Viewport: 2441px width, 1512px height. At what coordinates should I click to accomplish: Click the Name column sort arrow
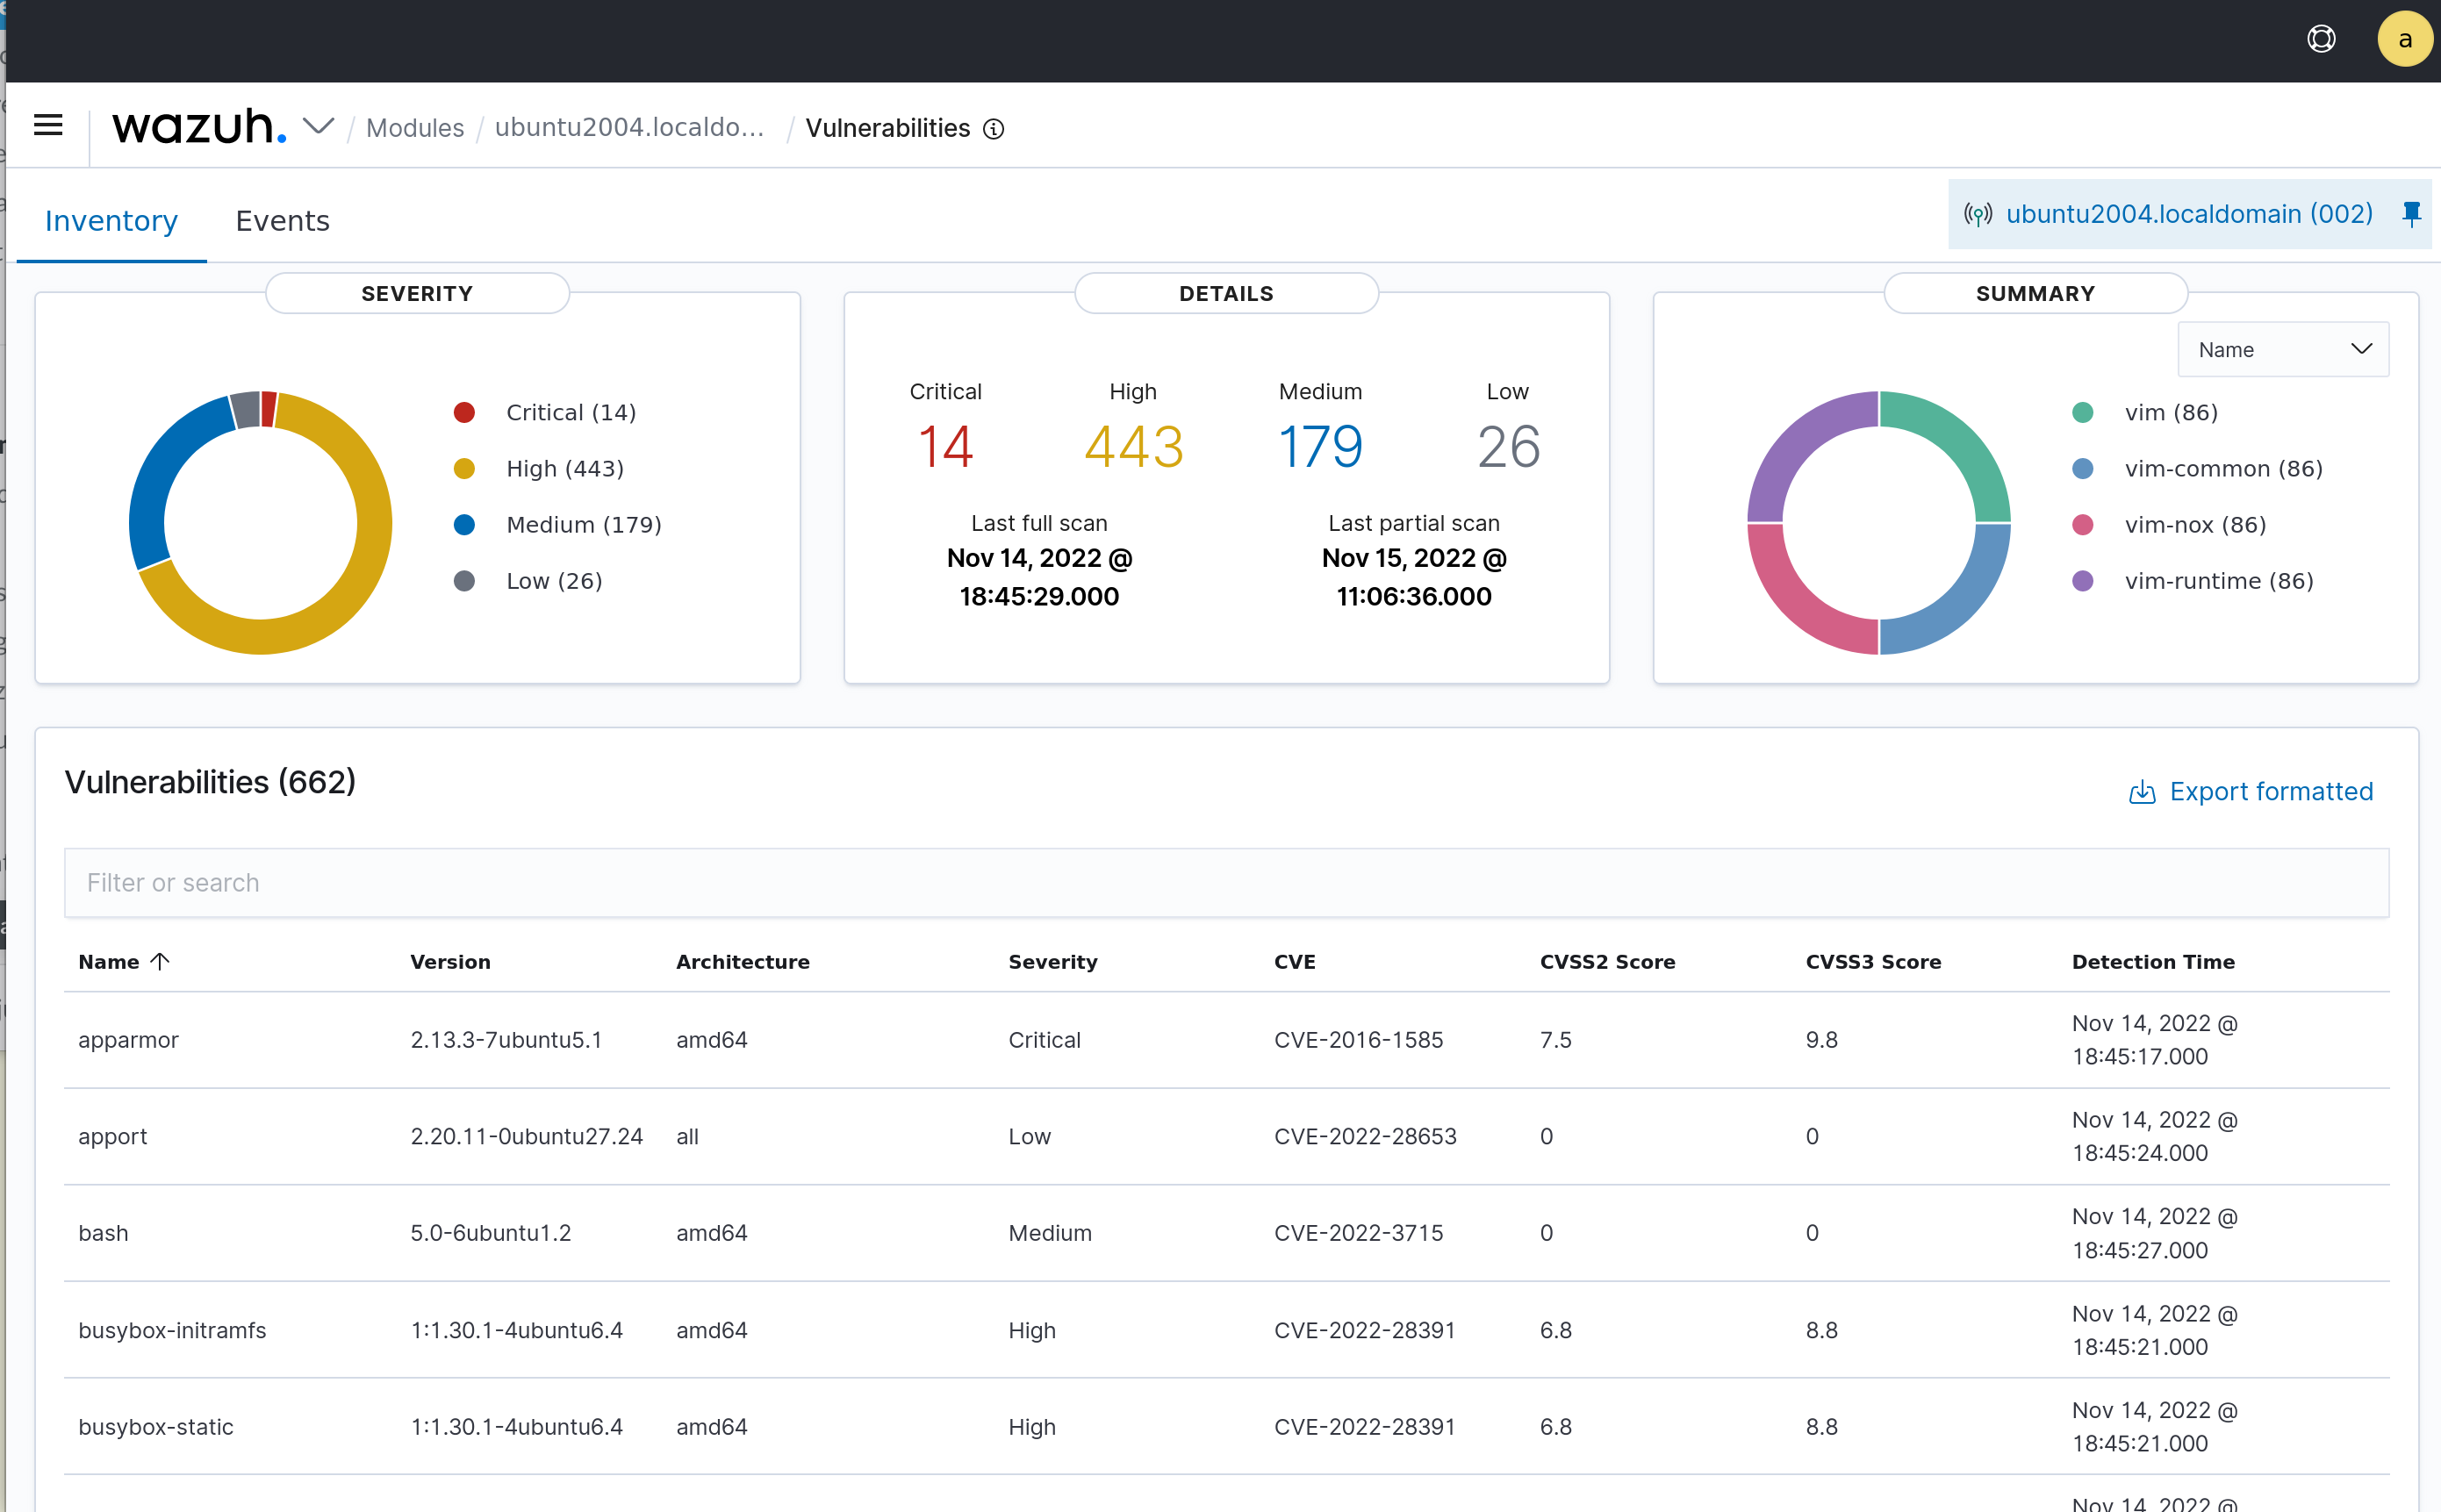(160, 961)
